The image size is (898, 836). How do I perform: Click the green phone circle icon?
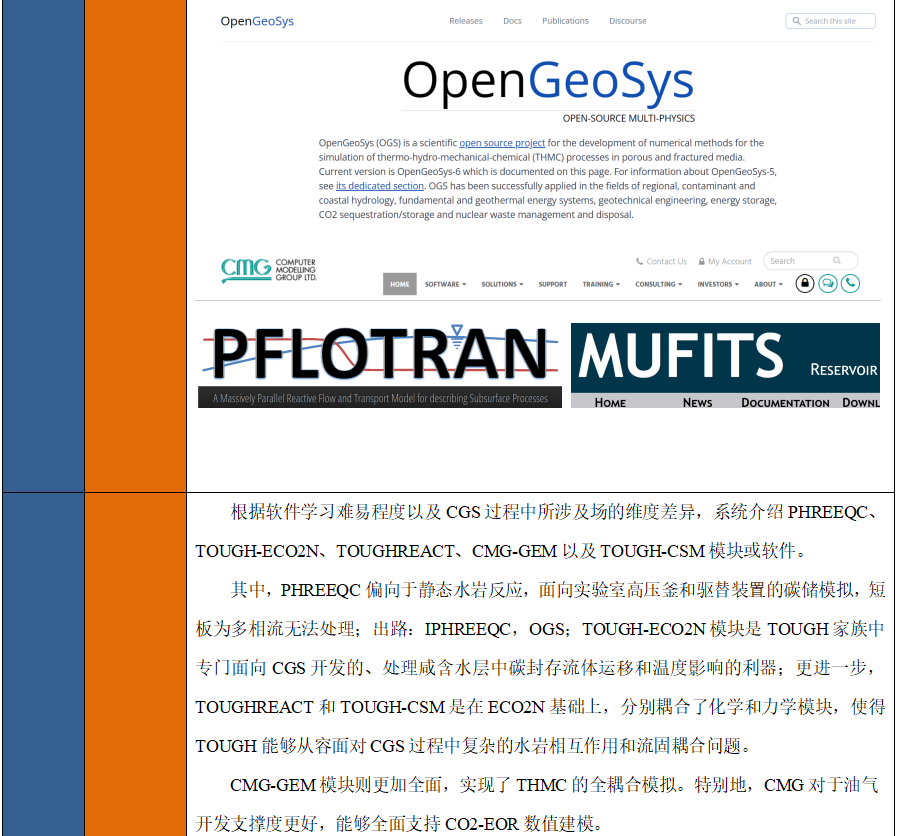pos(850,283)
